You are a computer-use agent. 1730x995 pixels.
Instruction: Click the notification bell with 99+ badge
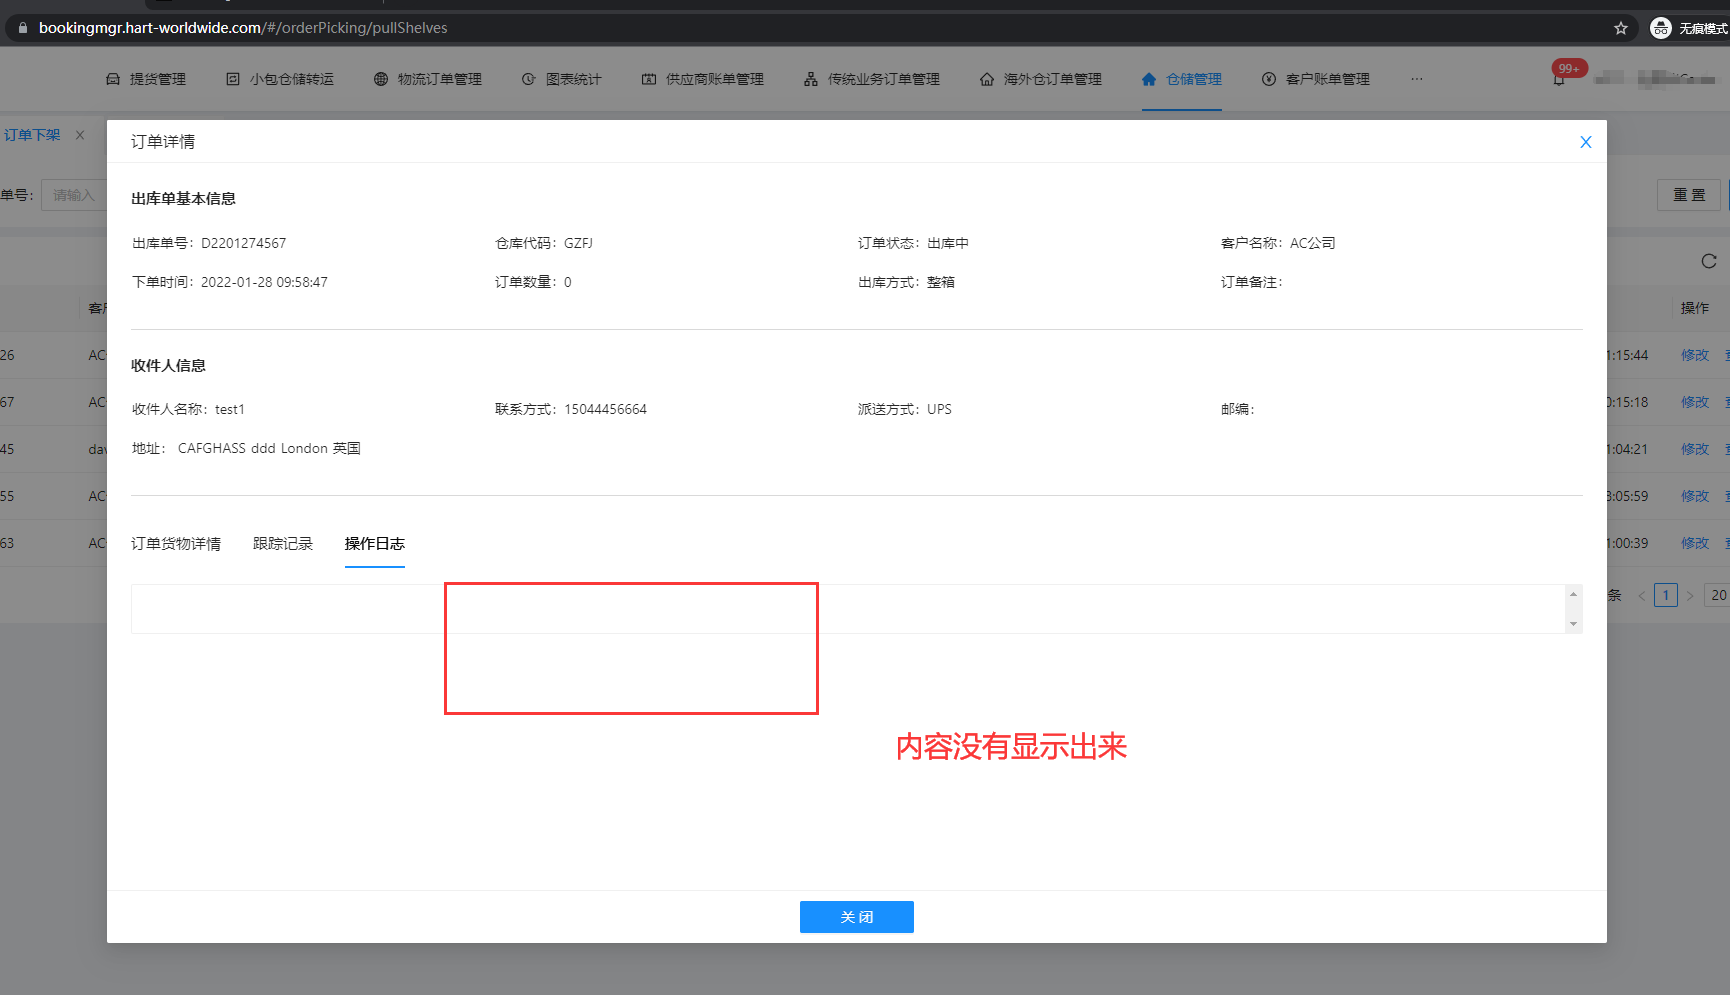point(1559,79)
